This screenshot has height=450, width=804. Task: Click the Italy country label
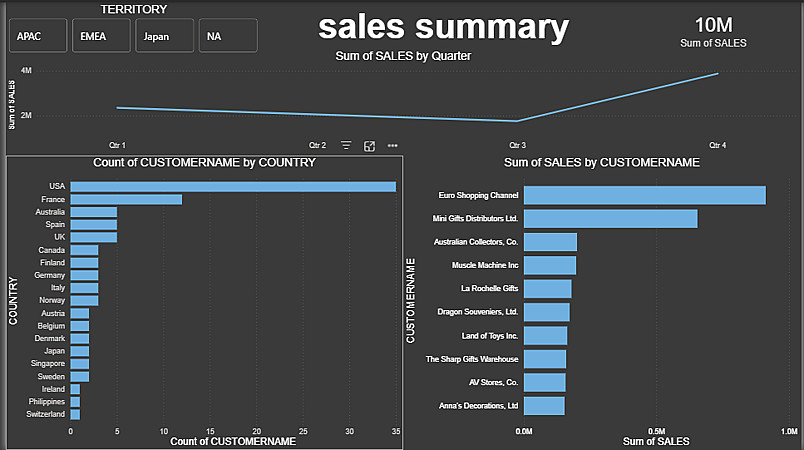tap(57, 288)
